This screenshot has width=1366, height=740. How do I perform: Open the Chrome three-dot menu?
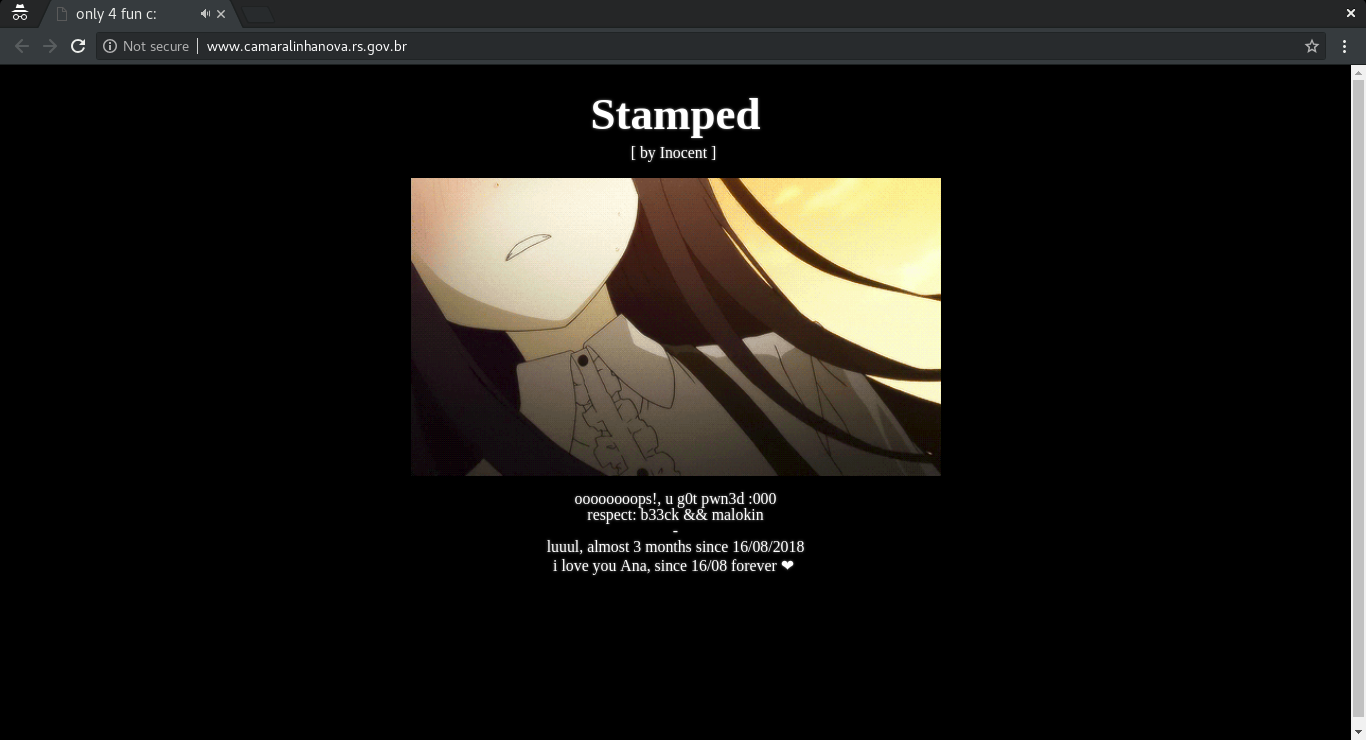click(1345, 46)
